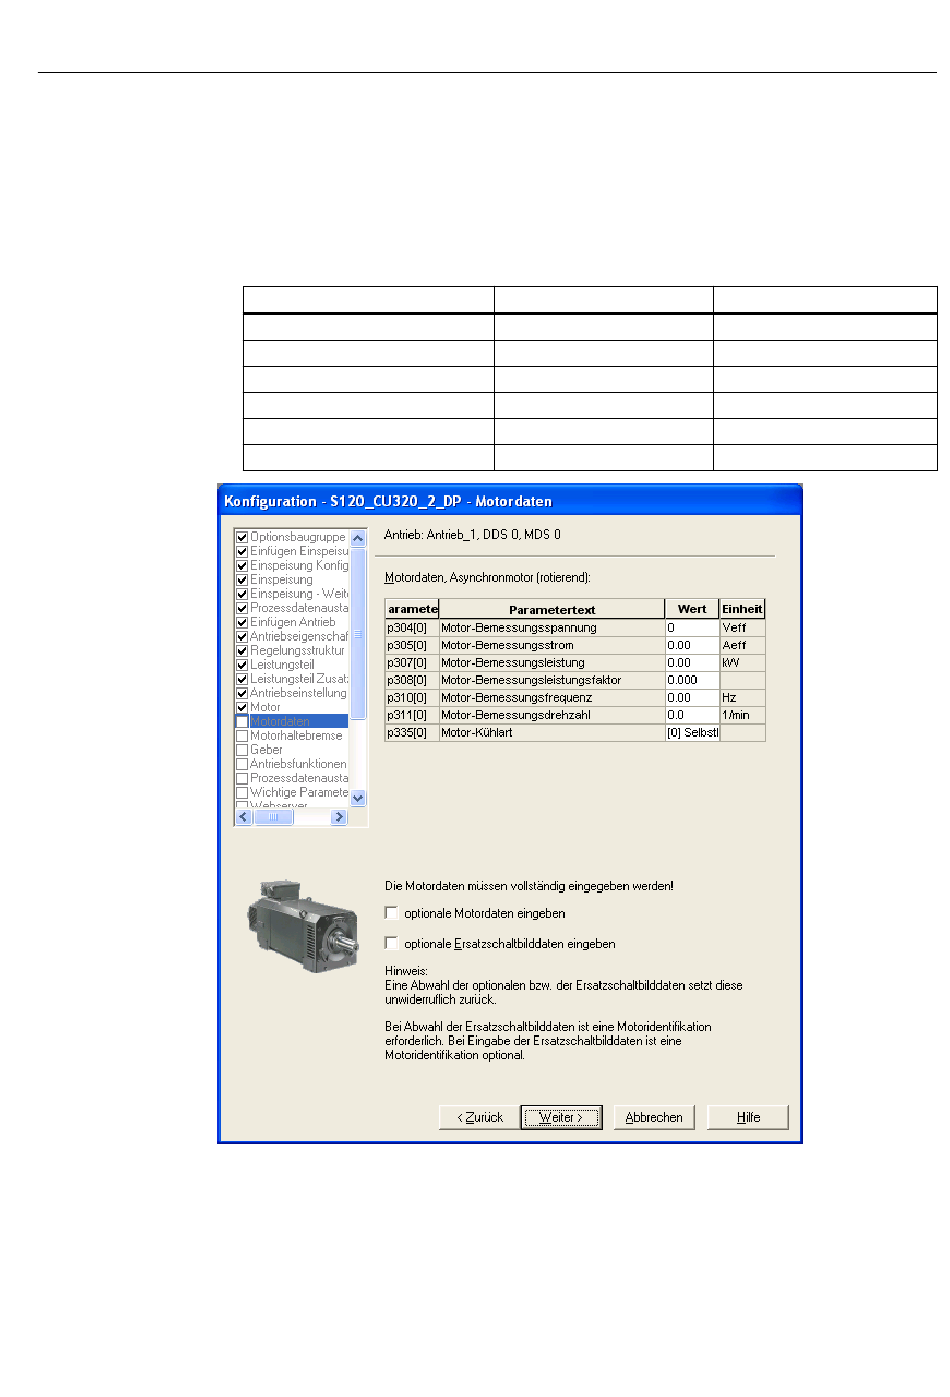The image size is (950, 1397).
Task: Toggle Geber step checkbox
Action: [242, 749]
